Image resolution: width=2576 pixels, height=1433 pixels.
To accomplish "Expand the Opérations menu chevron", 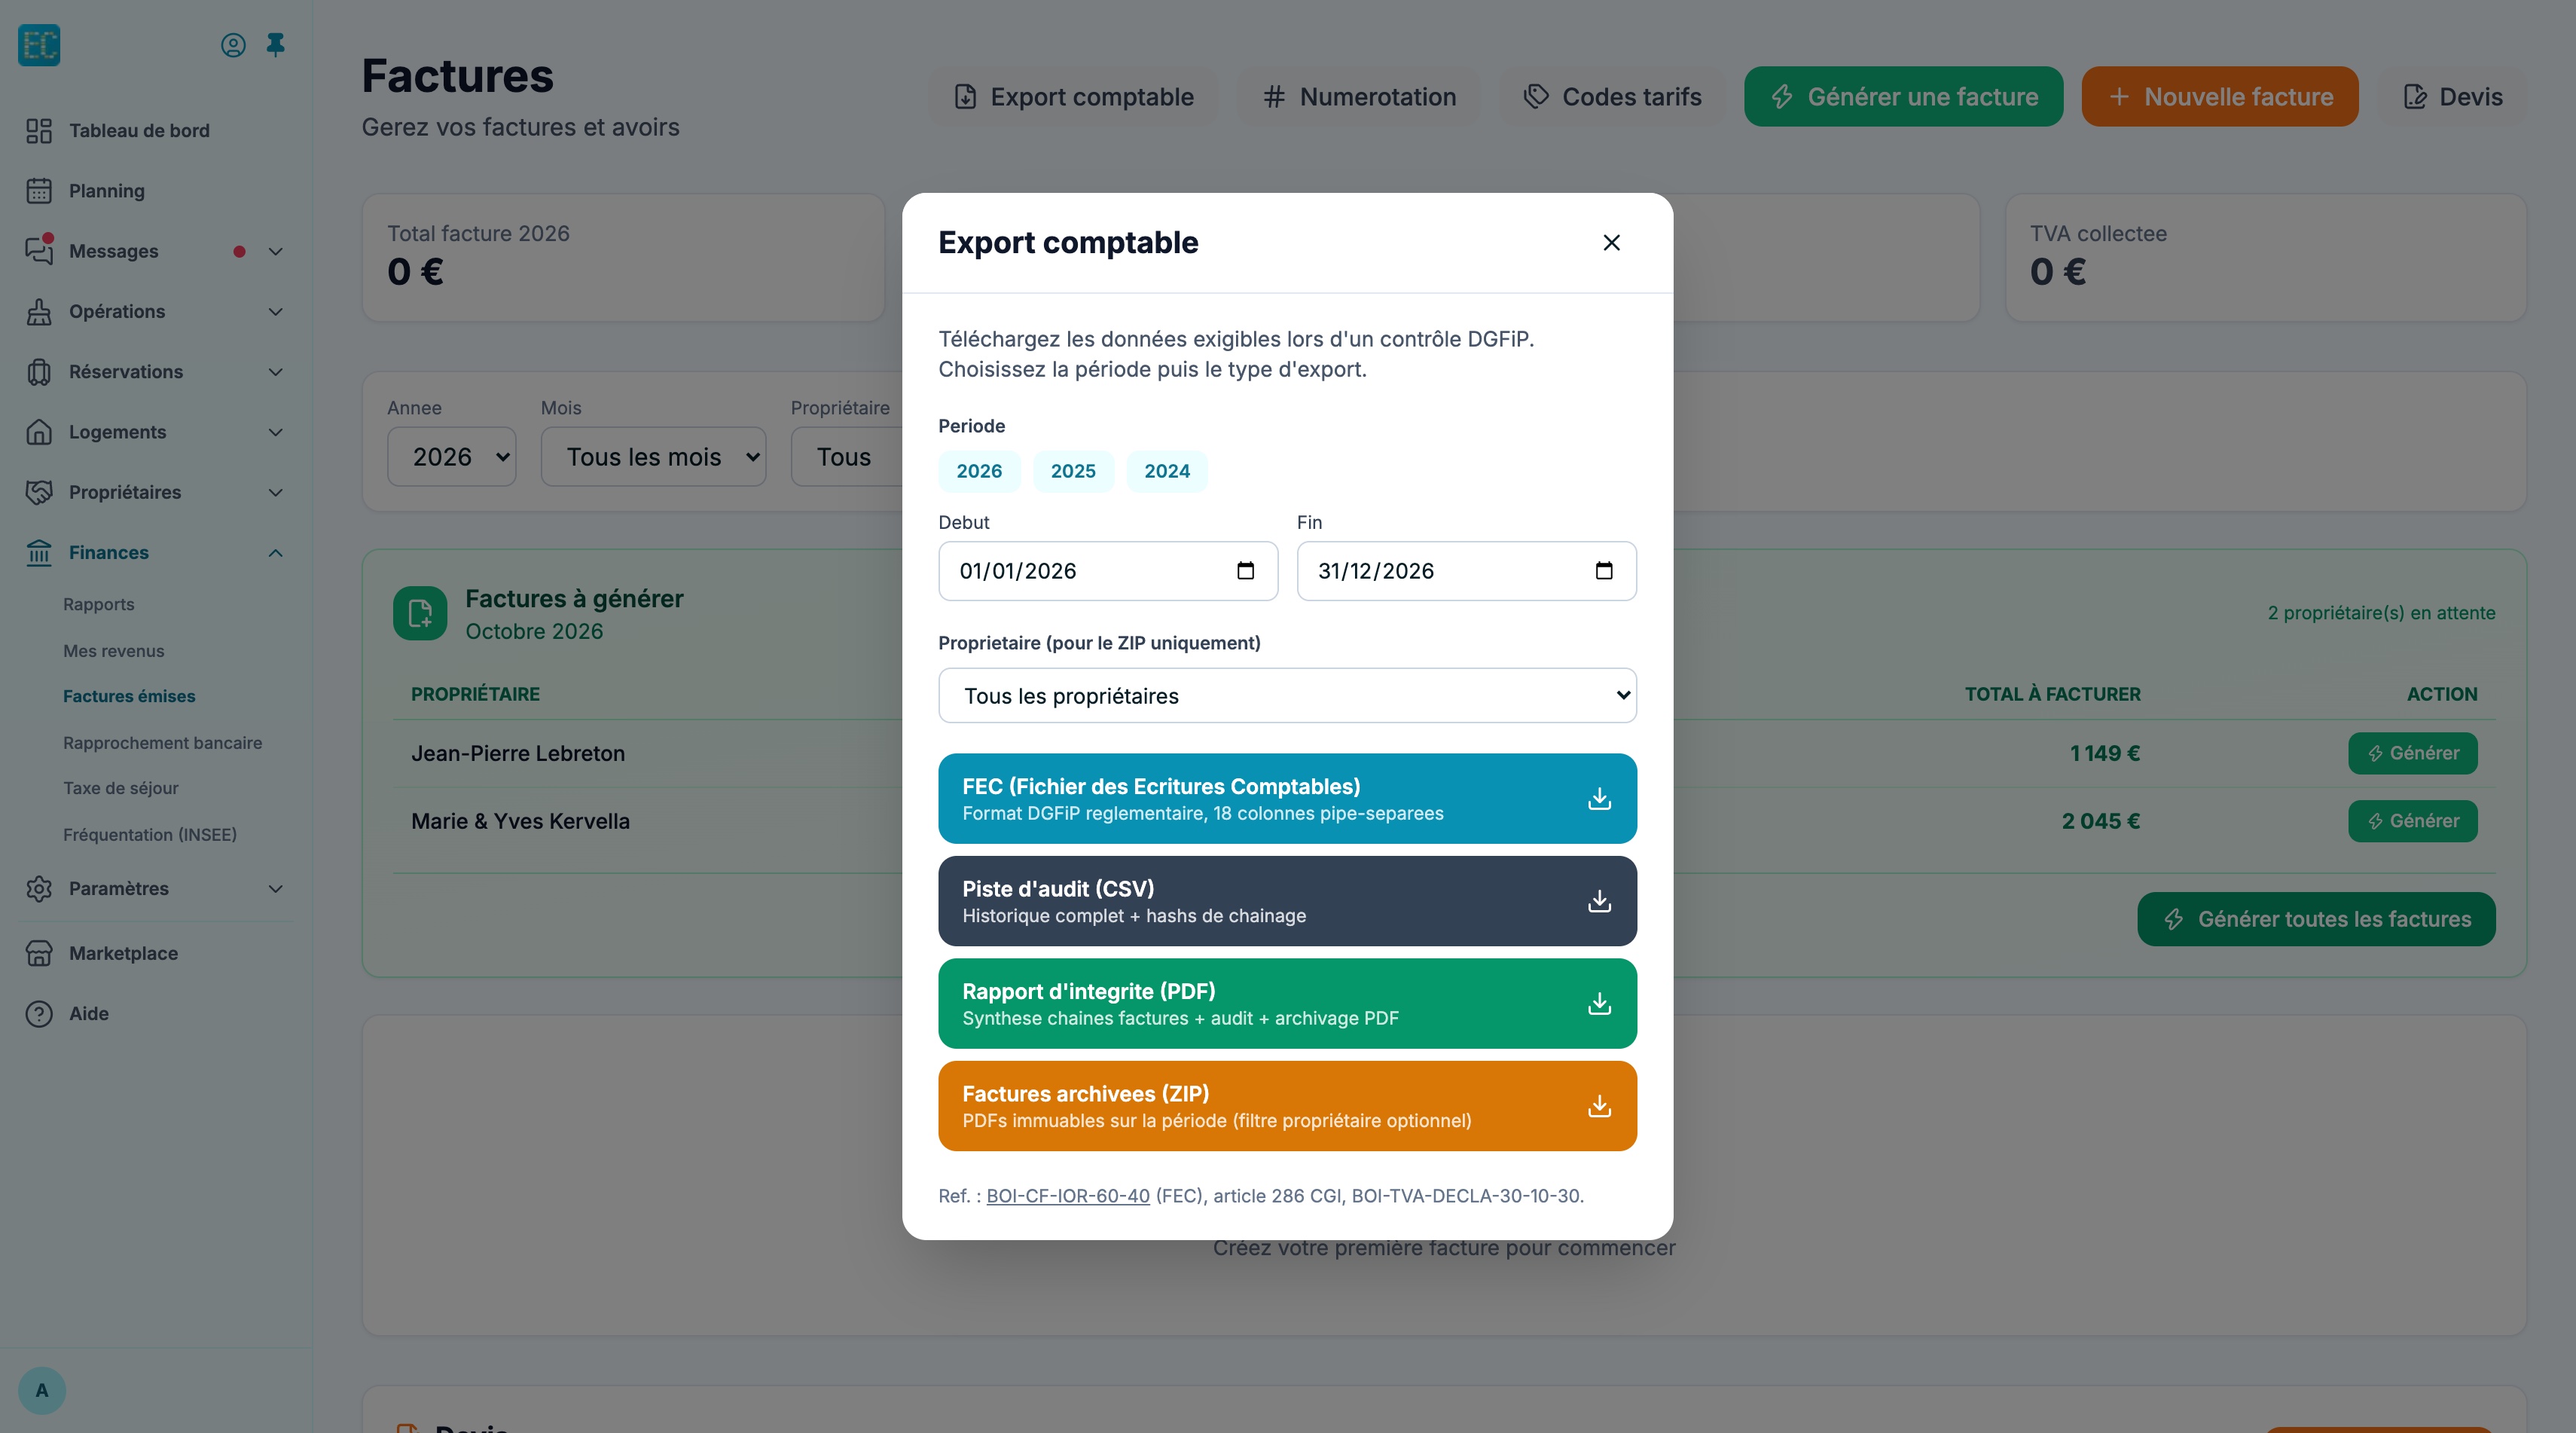I will coord(276,312).
